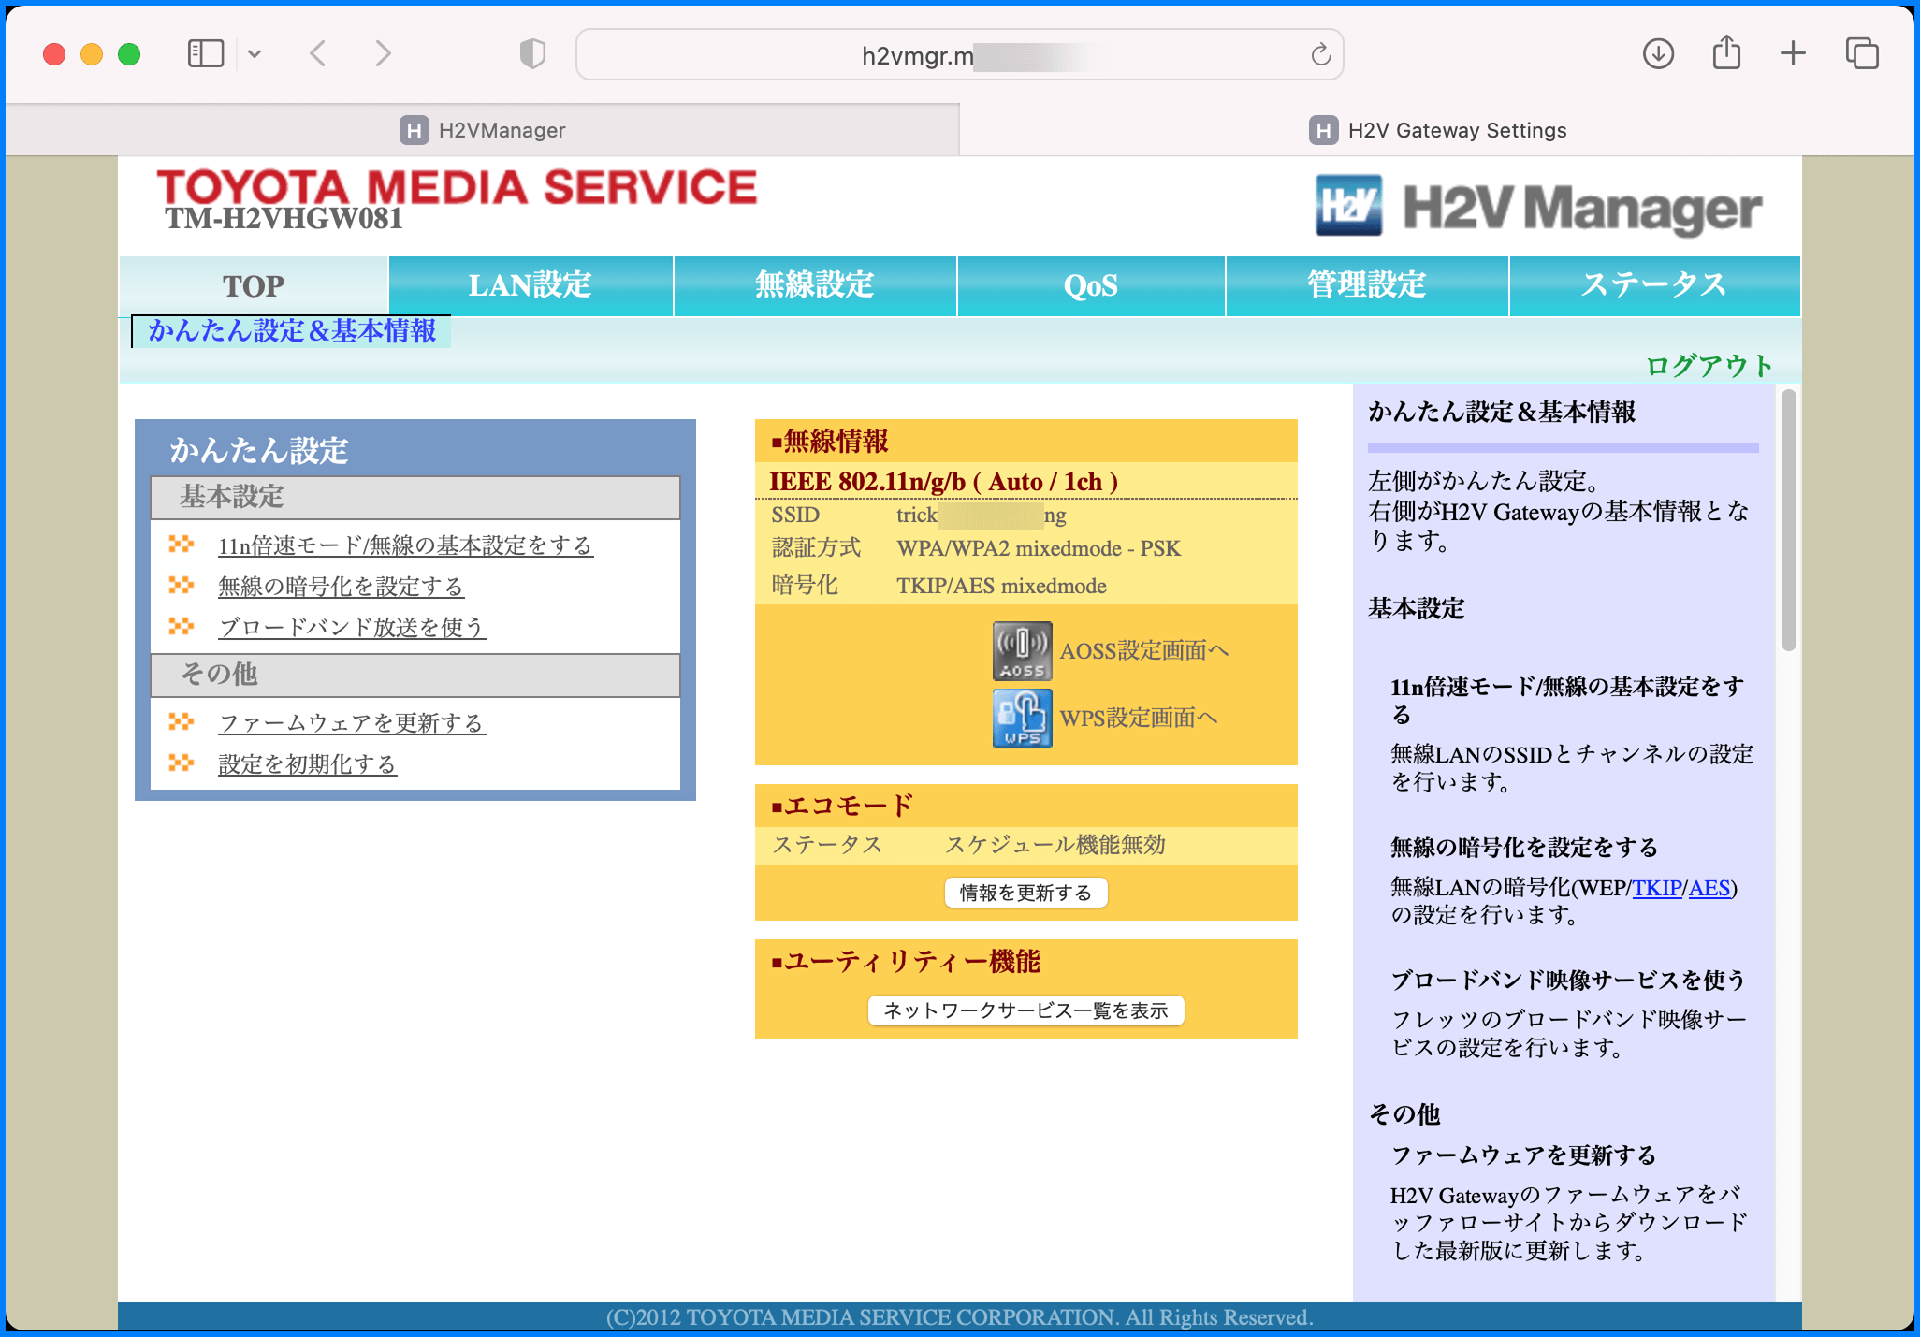Viewport: 1920px width, 1337px height.
Task: Open the ステータス navigation tab
Action: pyautogui.click(x=1655, y=286)
